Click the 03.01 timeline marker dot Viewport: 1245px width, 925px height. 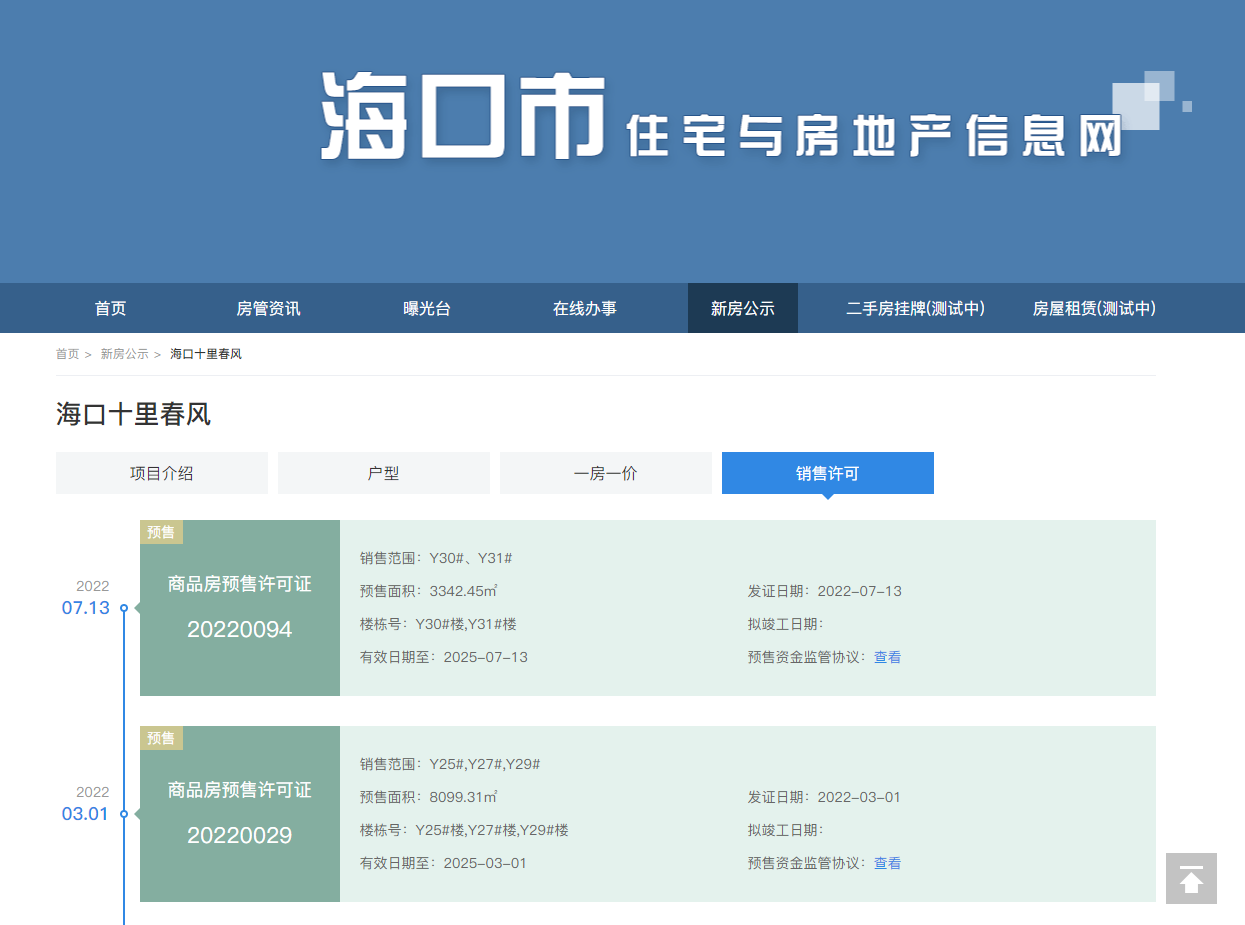124,814
